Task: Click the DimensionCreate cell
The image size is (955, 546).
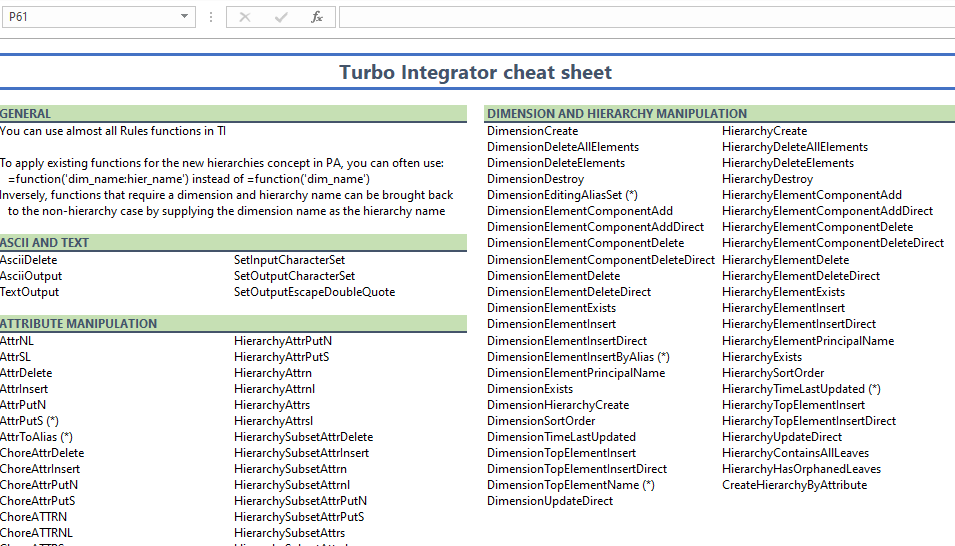Action: pos(532,131)
